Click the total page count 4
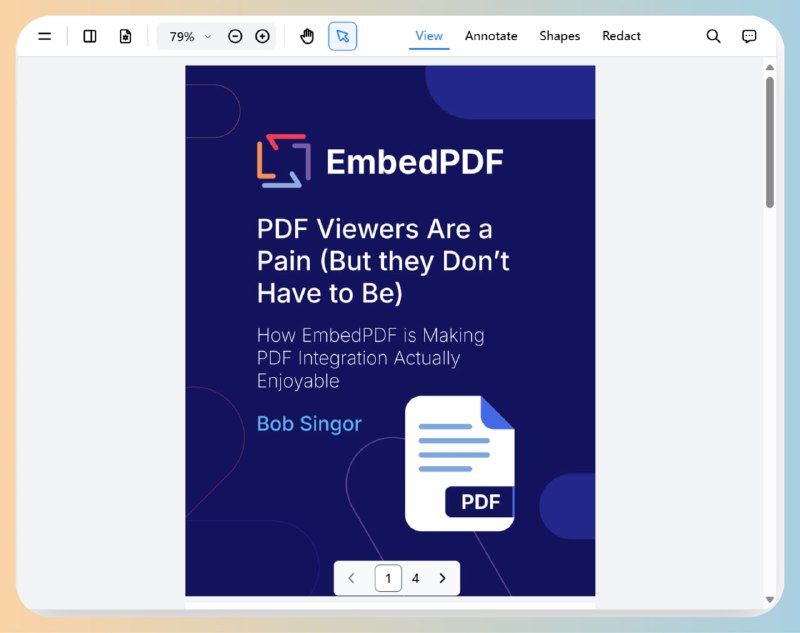The image size is (800, 633). click(x=416, y=578)
